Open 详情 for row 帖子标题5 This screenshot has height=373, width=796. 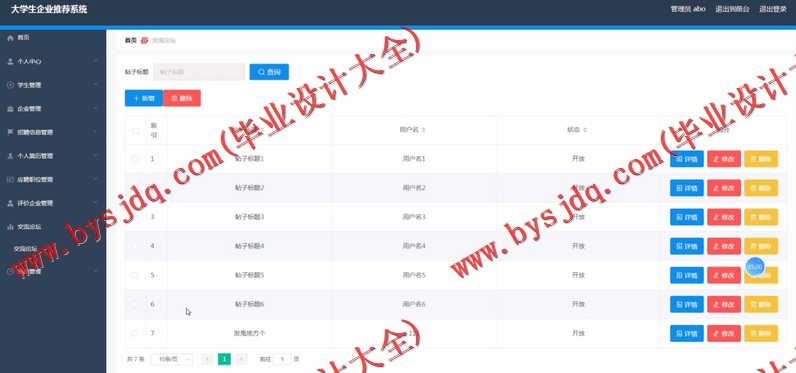687,275
